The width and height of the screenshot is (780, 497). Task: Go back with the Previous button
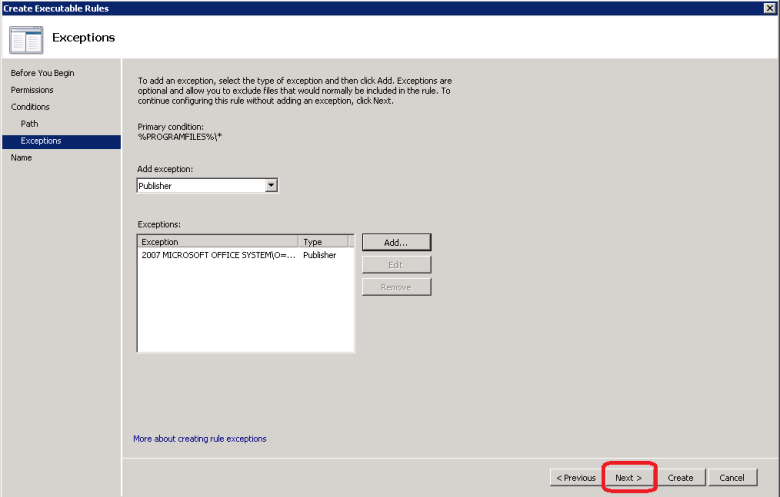576,478
